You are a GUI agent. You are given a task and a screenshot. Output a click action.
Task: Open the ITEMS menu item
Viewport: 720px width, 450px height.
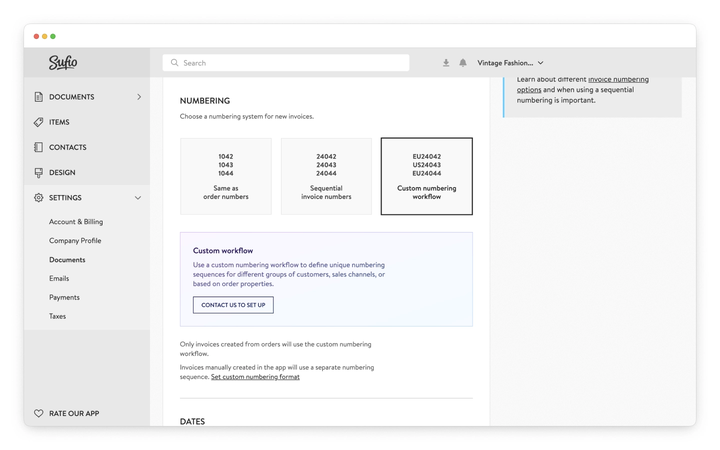point(59,122)
